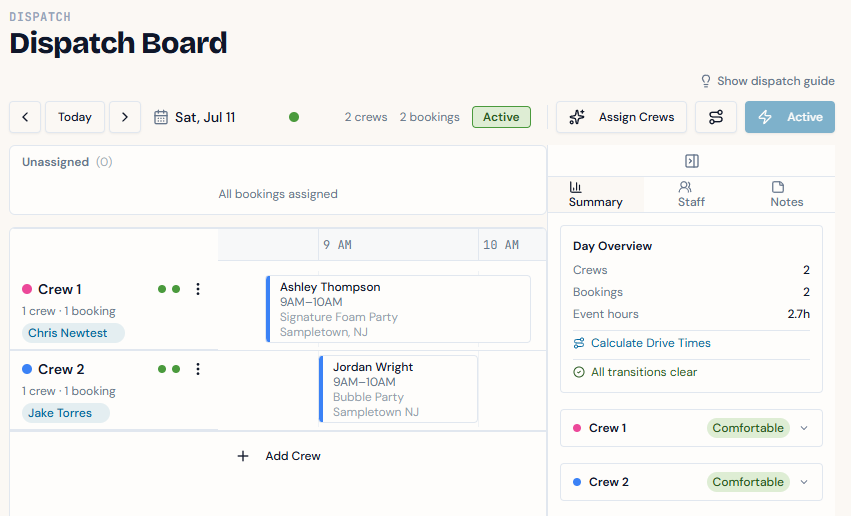Click Crew 1 Comfortable badge
This screenshot has height=516, width=851.
748,428
